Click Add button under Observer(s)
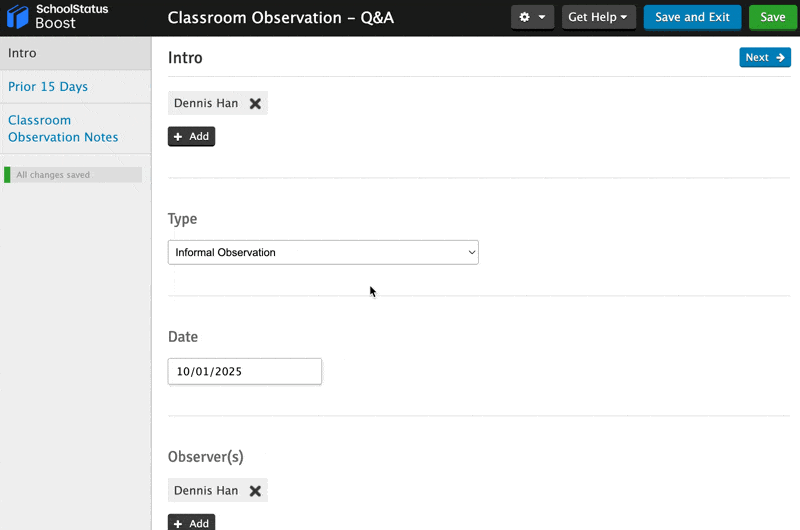 coord(191,522)
